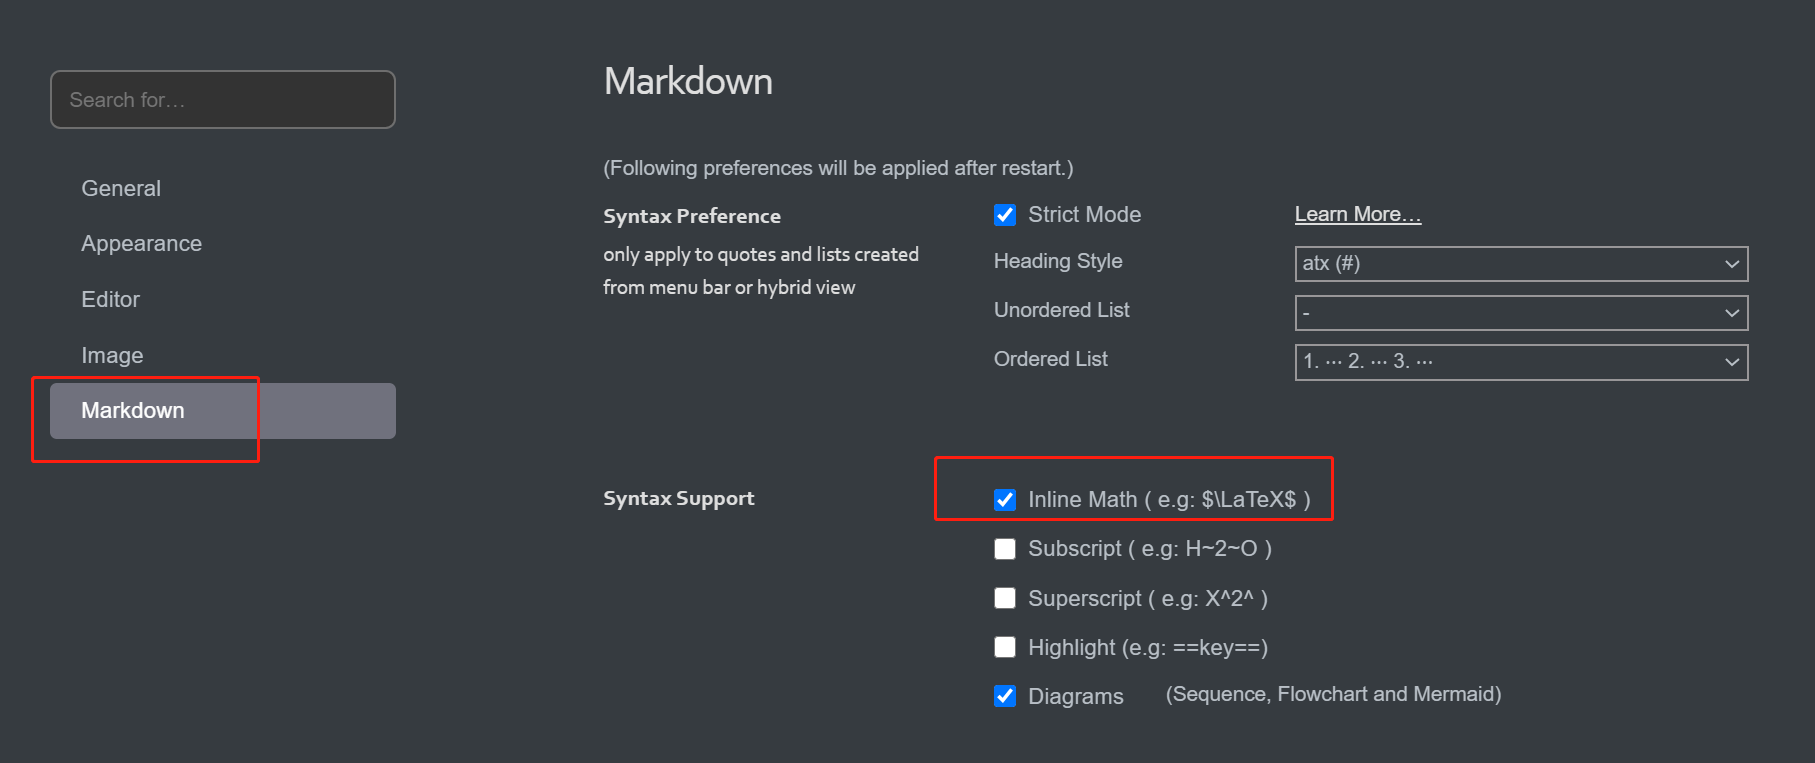Click inside the search preferences field

[222, 99]
